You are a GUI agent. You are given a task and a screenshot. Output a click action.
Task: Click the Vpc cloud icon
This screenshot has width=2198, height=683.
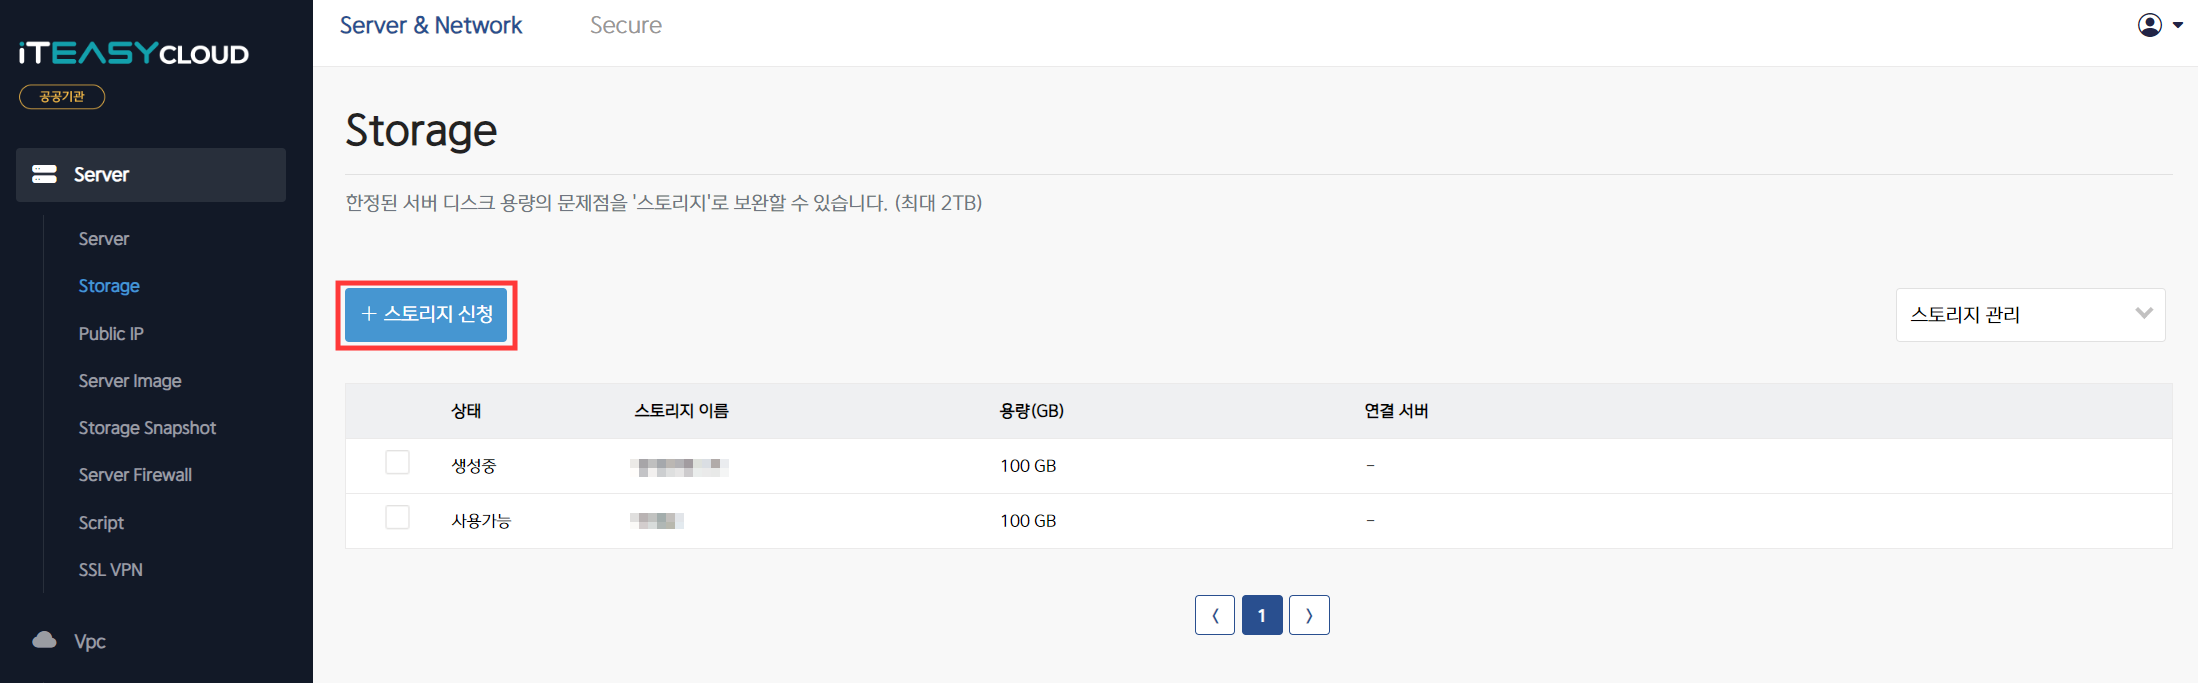(x=44, y=640)
